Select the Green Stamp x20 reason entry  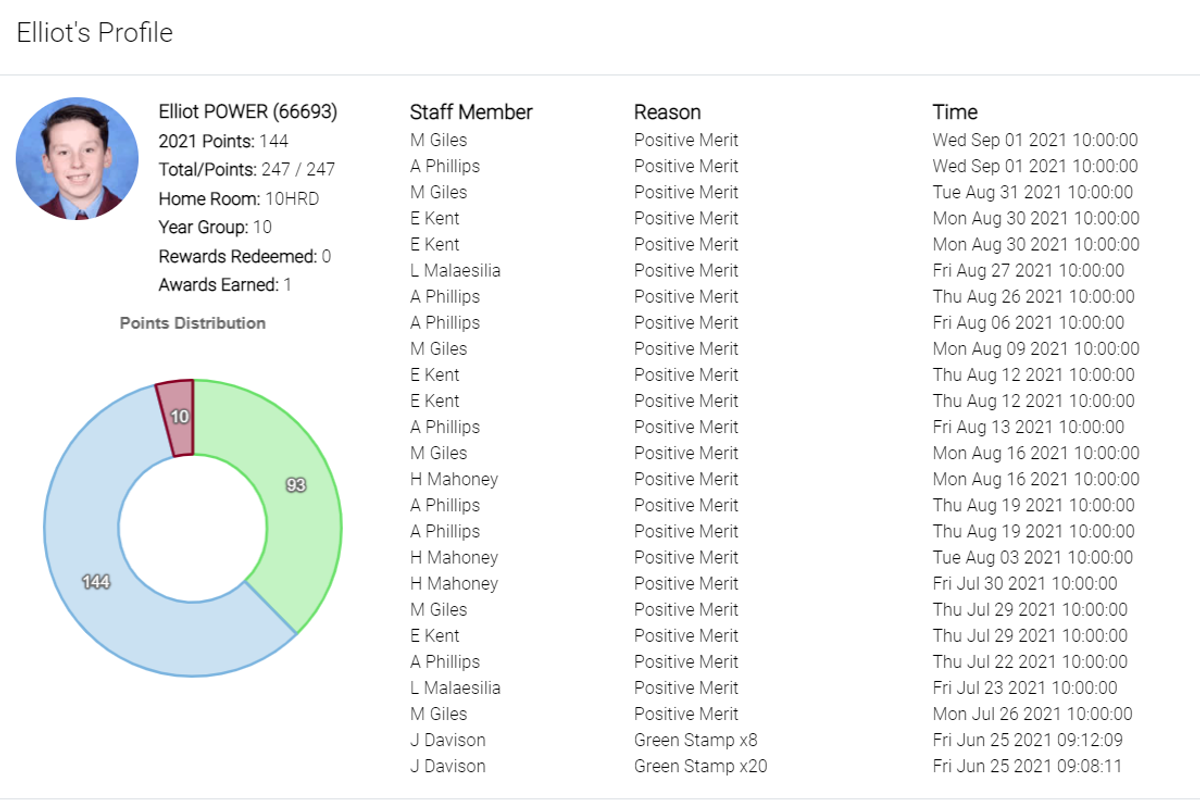tap(701, 766)
